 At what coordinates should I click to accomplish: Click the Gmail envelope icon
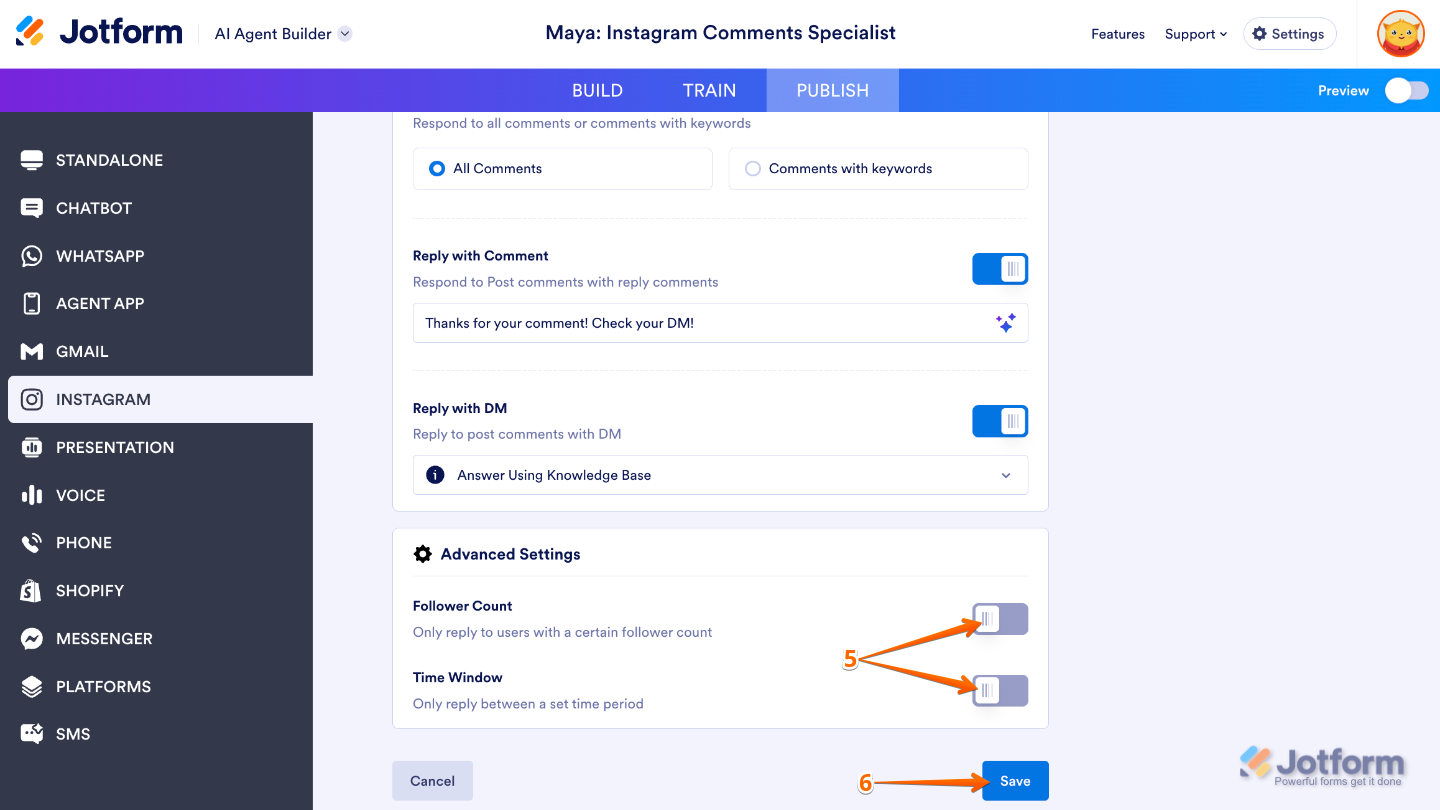pos(32,352)
